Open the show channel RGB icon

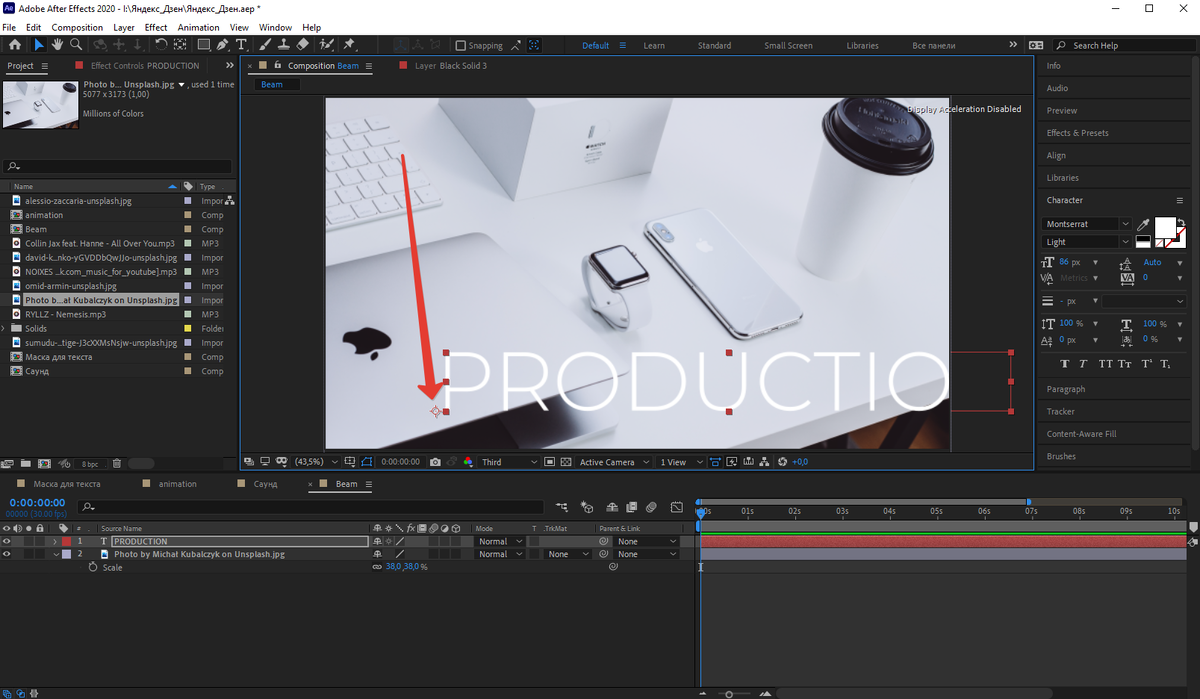coord(467,462)
